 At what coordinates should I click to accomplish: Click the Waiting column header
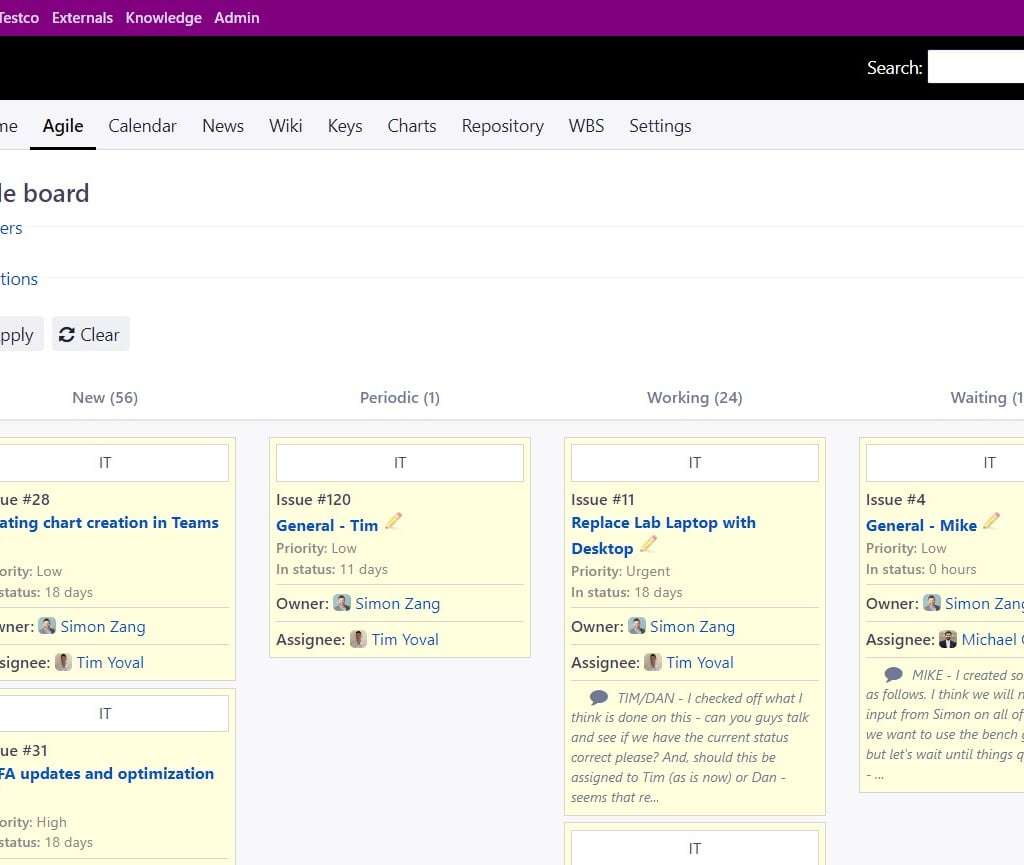tap(987, 398)
